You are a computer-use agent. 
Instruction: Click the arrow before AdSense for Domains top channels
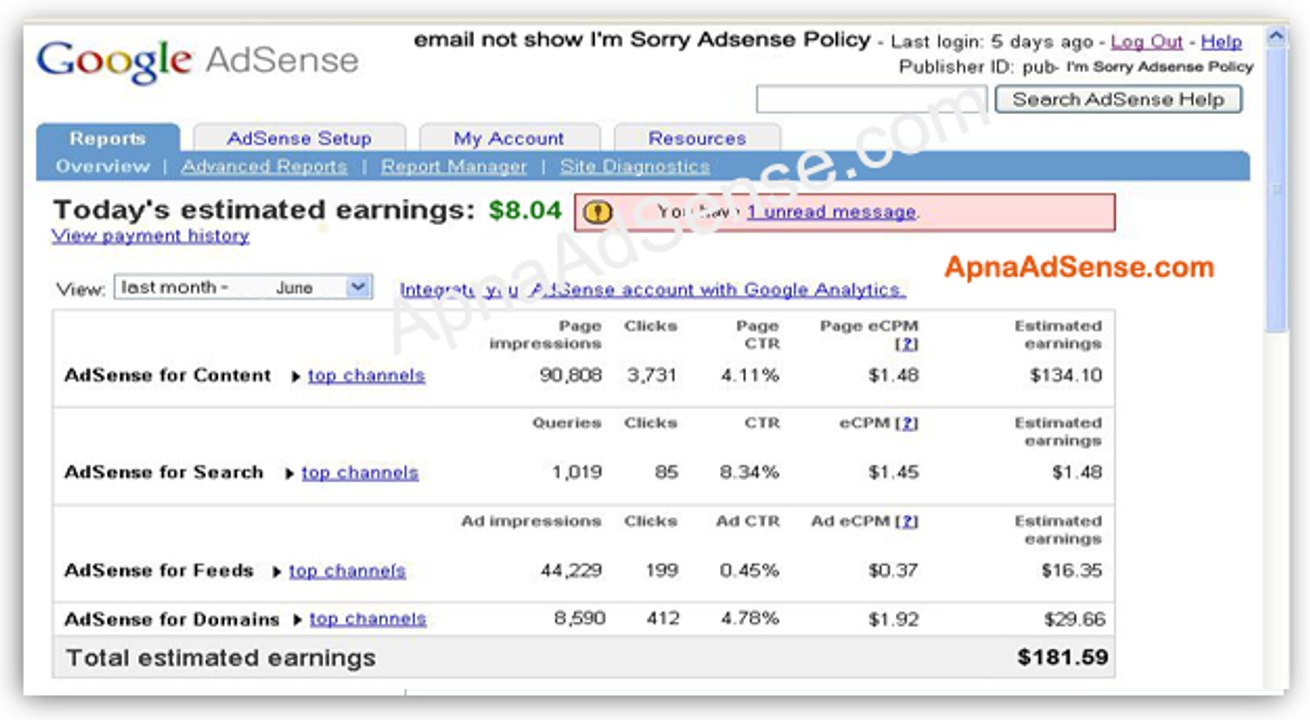click(x=297, y=620)
